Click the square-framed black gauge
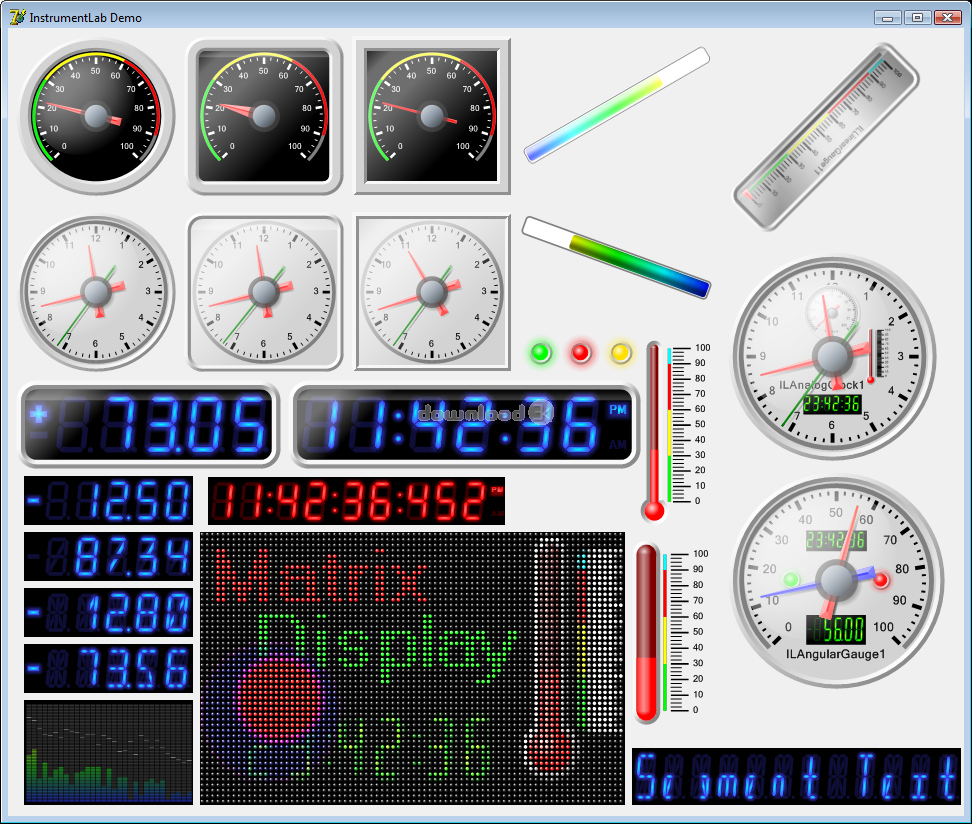Screen dimensions: 972x824 click(432, 117)
